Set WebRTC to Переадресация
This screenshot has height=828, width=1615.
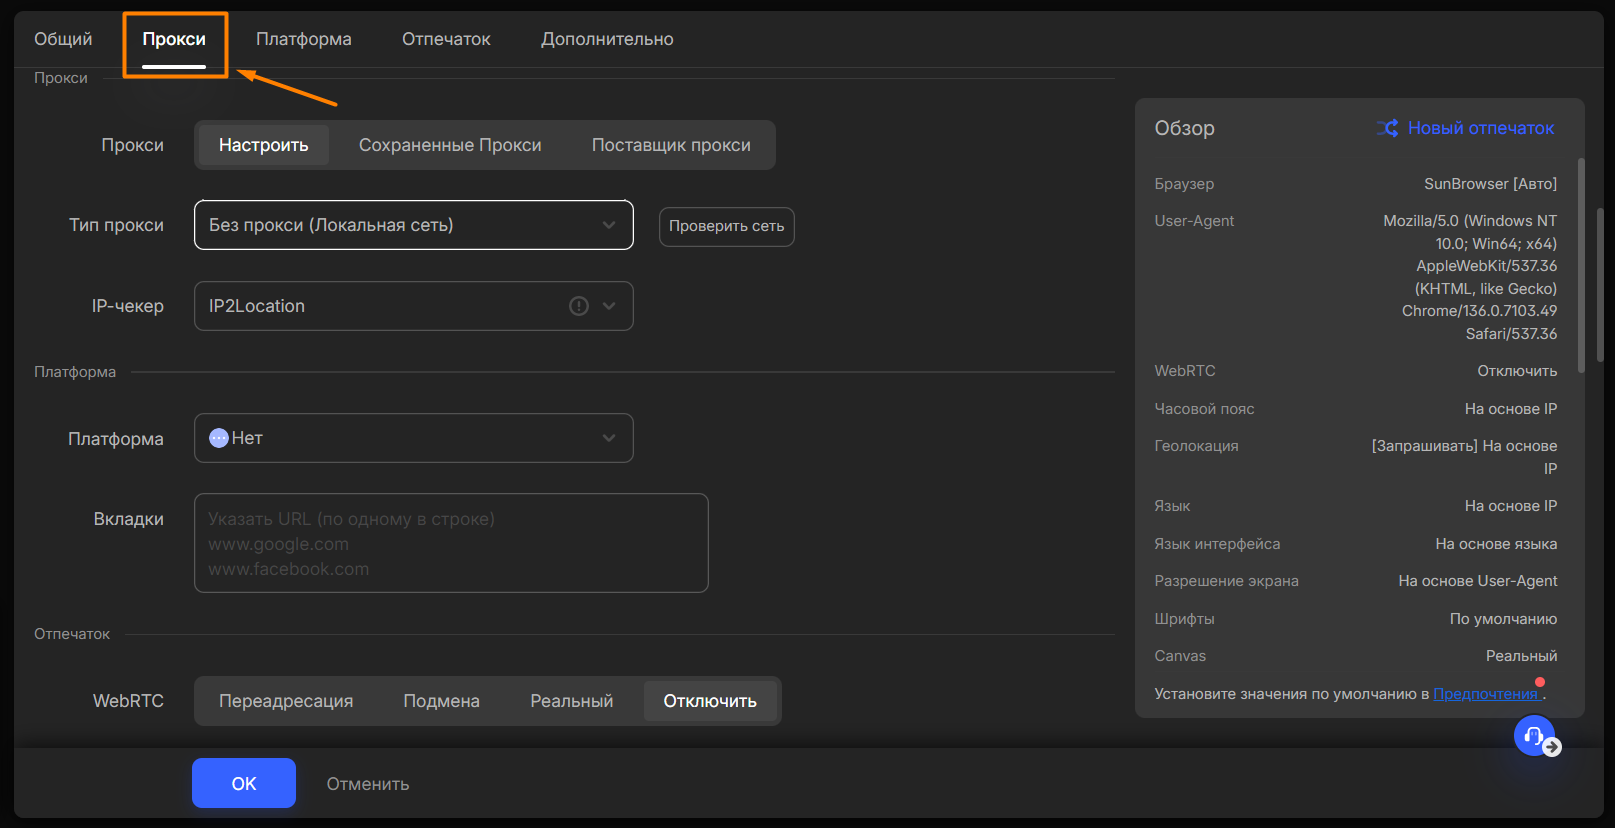[286, 701]
